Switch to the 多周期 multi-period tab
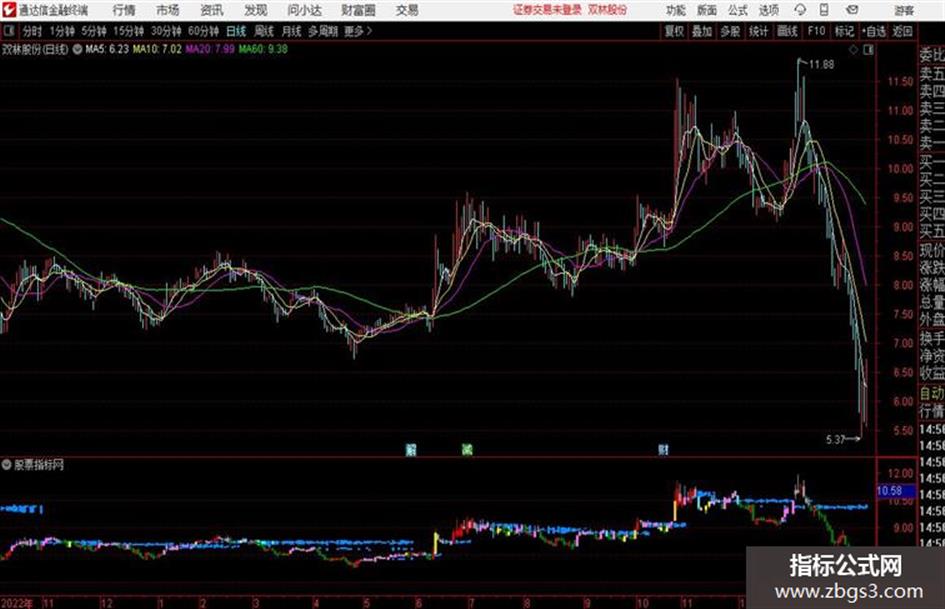The height and width of the screenshot is (609, 945). pos(323,31)
